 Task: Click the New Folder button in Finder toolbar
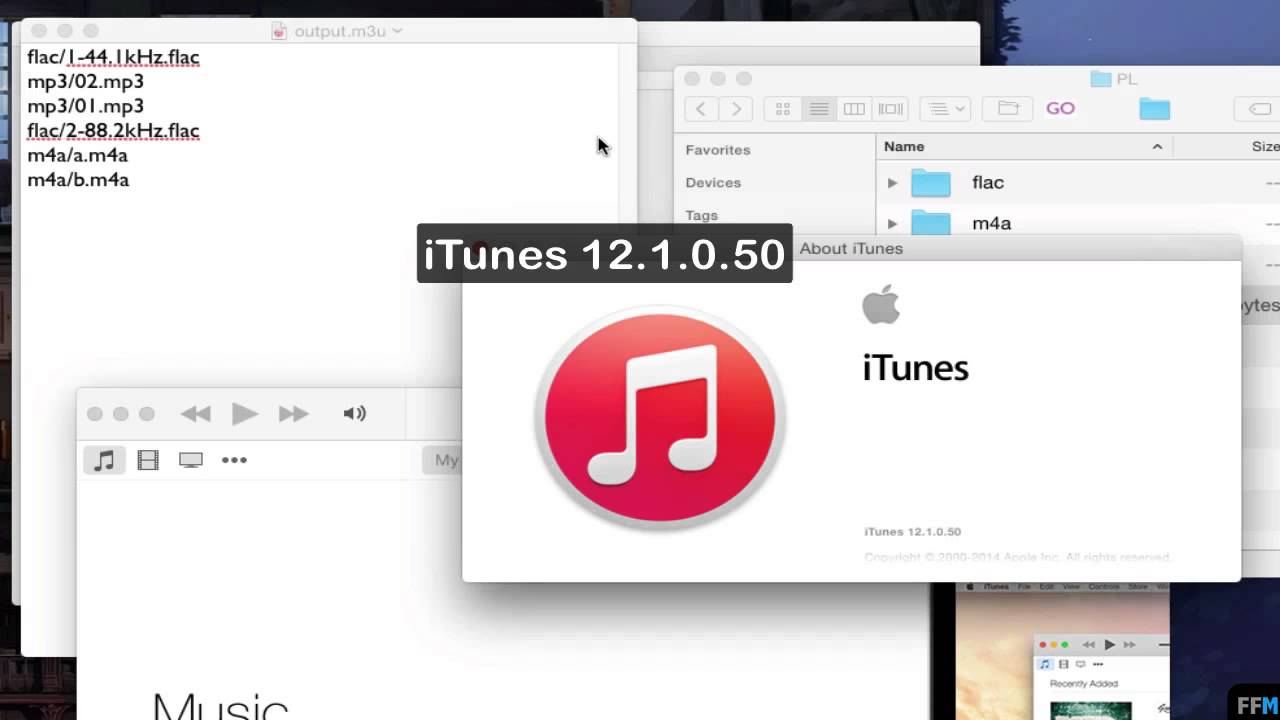[x=1008, y=109]
